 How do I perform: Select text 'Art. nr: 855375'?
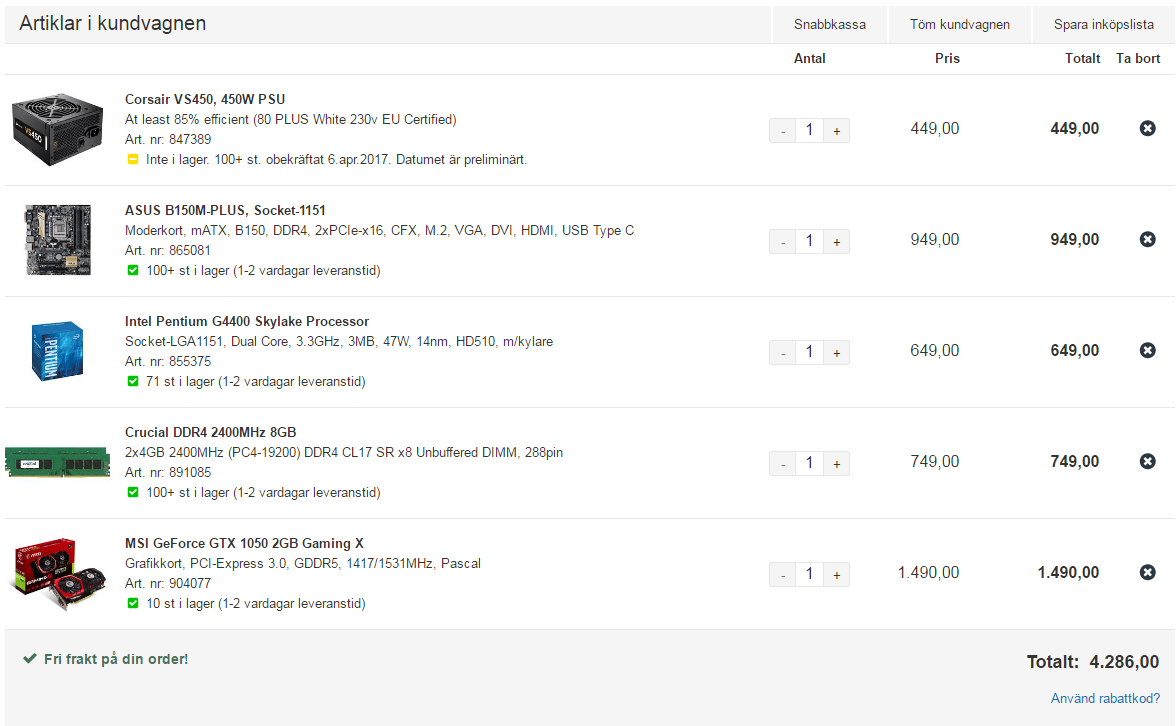[x=168, y=362]
